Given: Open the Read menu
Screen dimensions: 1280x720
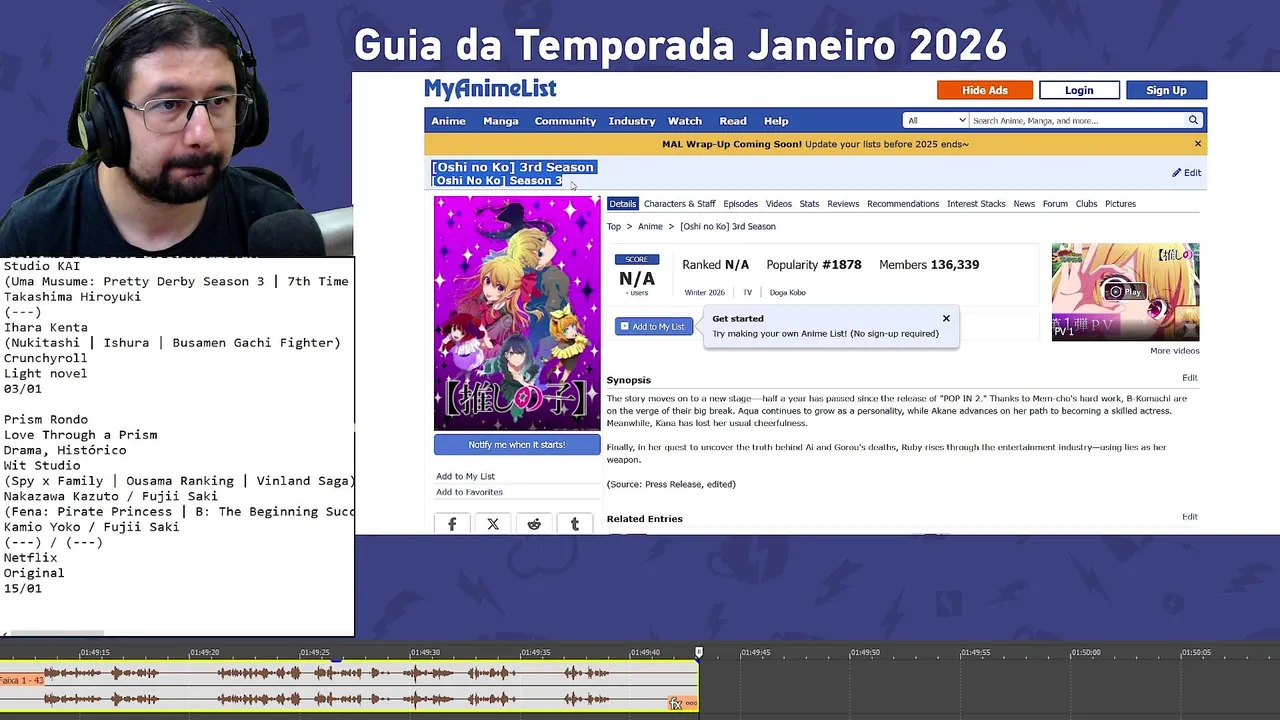Looking at the screenshot, I should pyautogui.click(x=733, y=121).
